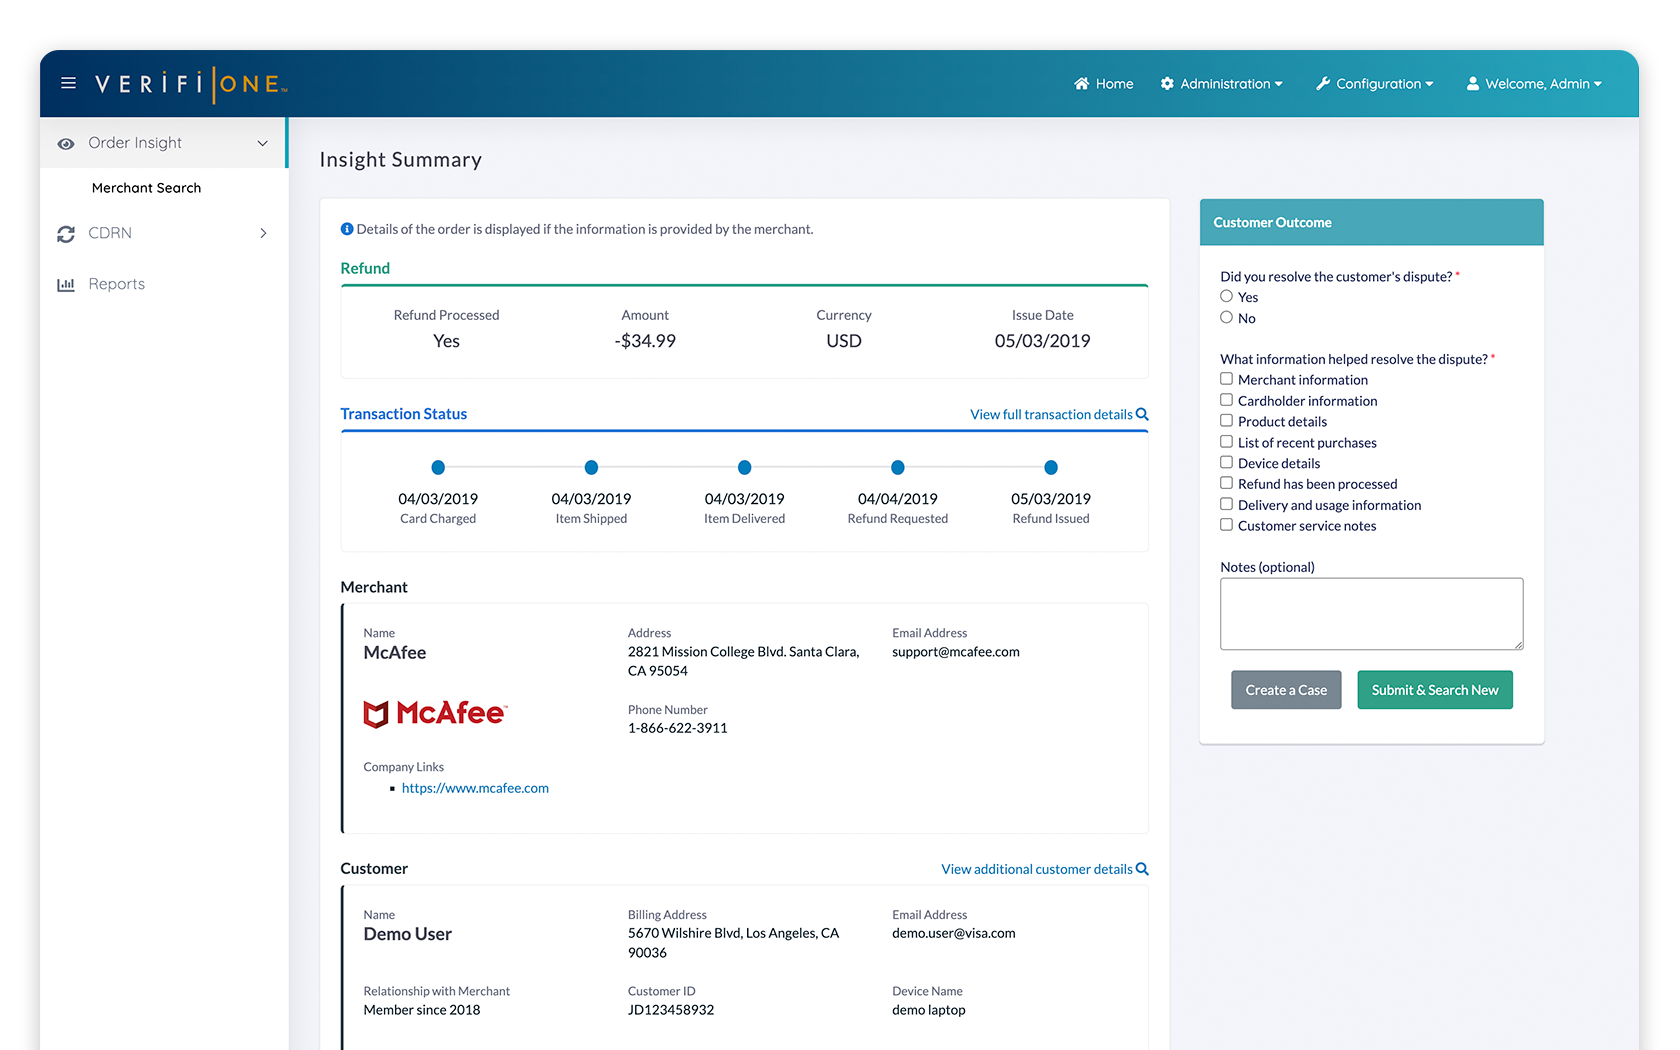Check the Merchant information checkbox
This screenshot has height=1050, width=1680.
point(1226,379)
